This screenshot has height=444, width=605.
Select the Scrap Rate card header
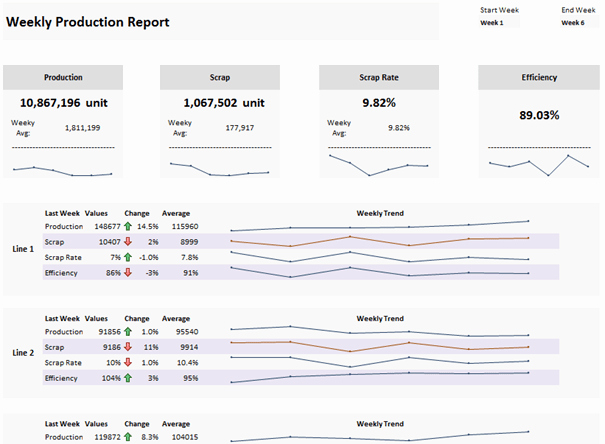point(379,78)
